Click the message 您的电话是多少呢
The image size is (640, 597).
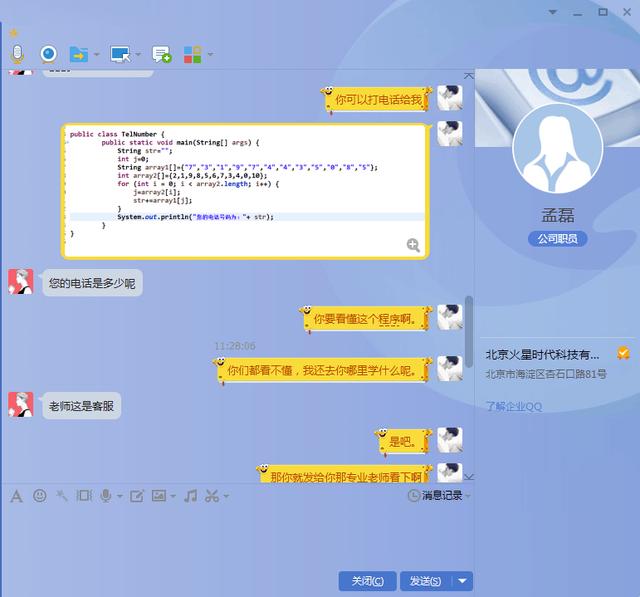(92, 283)
